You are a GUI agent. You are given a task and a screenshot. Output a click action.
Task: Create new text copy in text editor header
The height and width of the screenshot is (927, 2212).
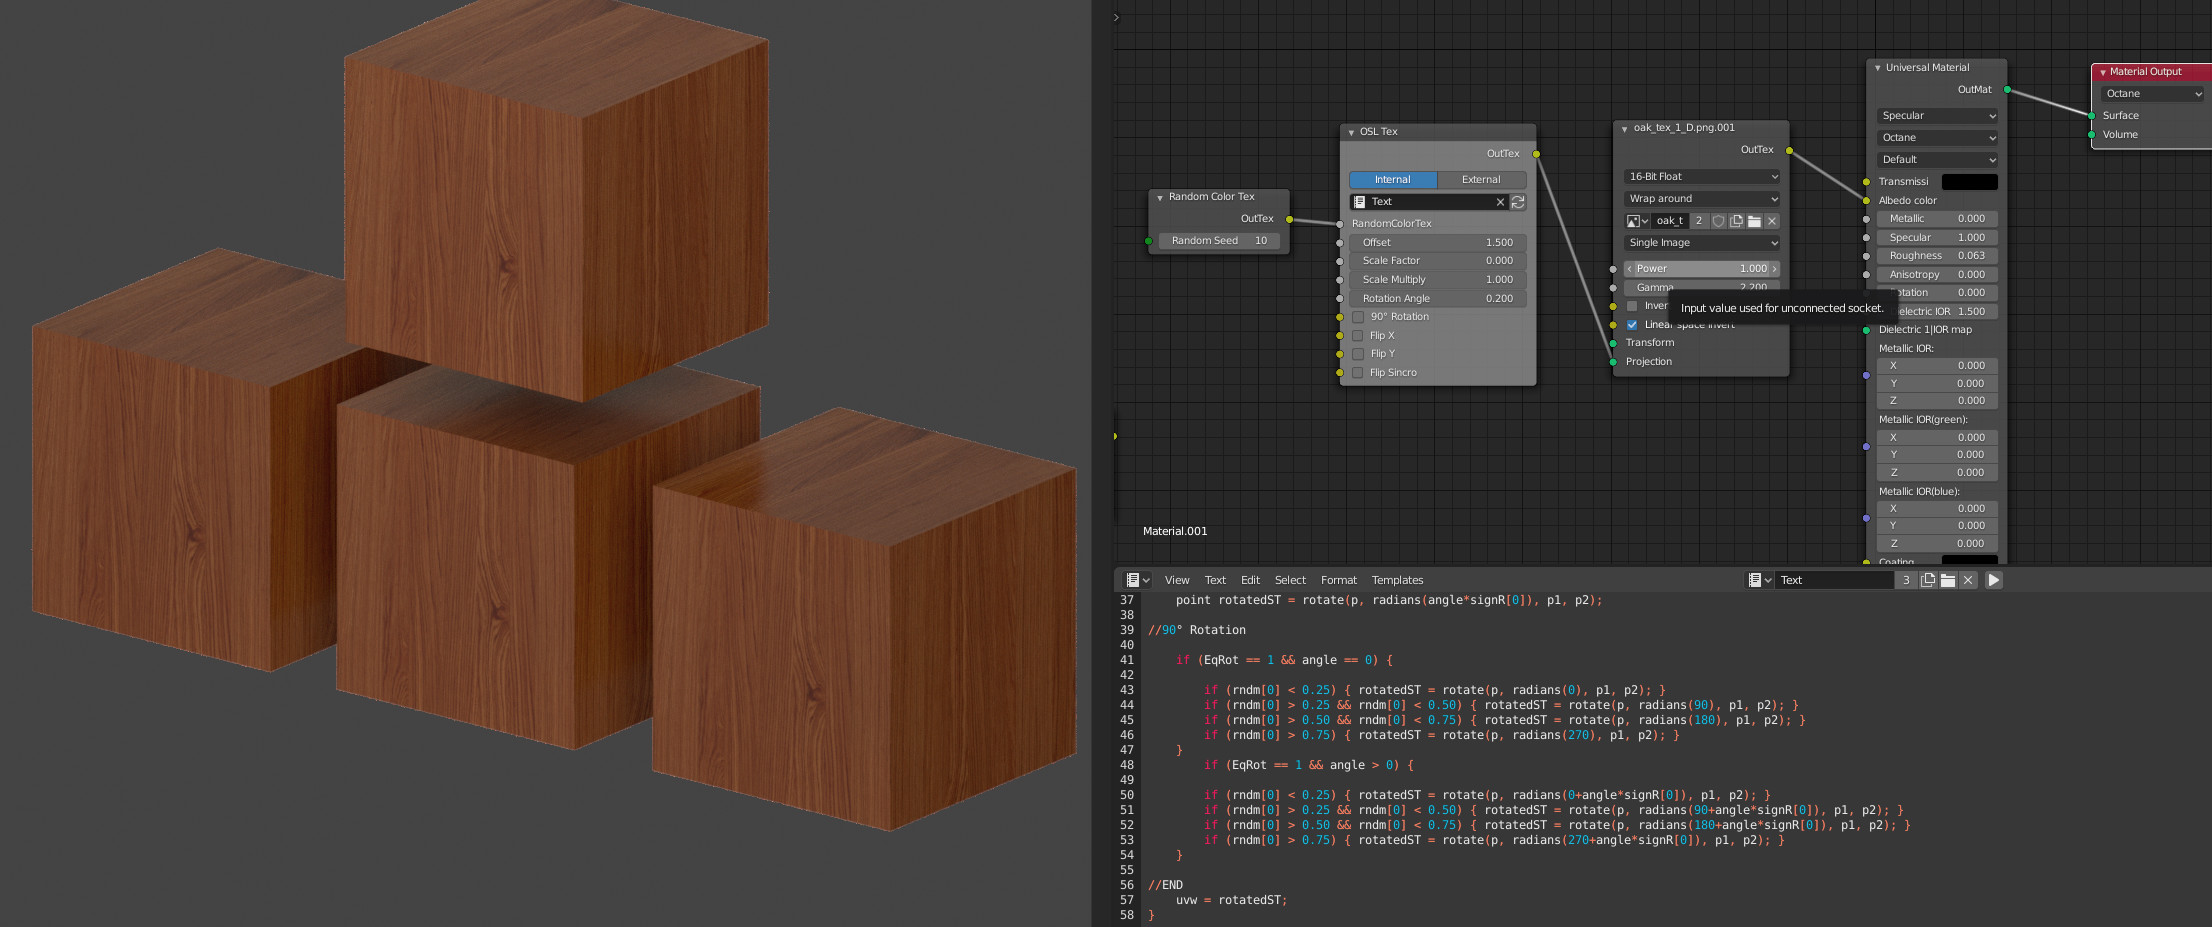(x=1928, y=580)
